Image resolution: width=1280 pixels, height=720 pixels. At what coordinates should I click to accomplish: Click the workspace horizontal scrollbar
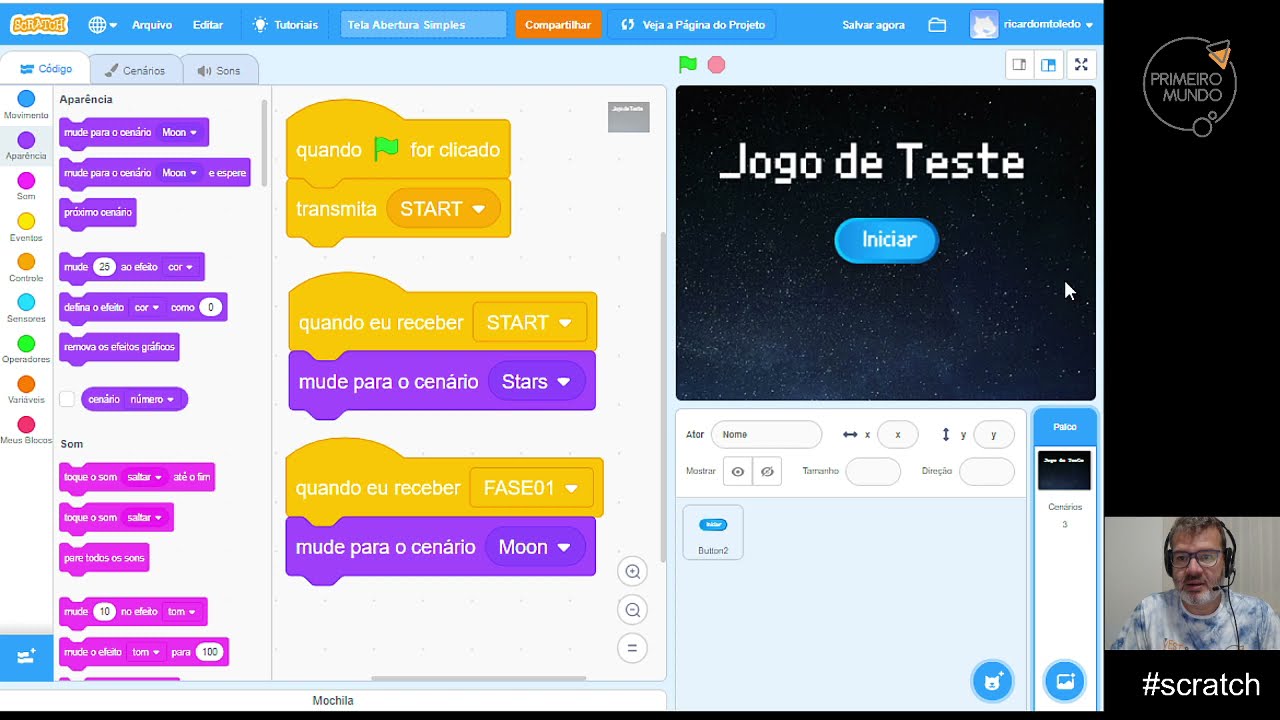(x=478, y=679)
